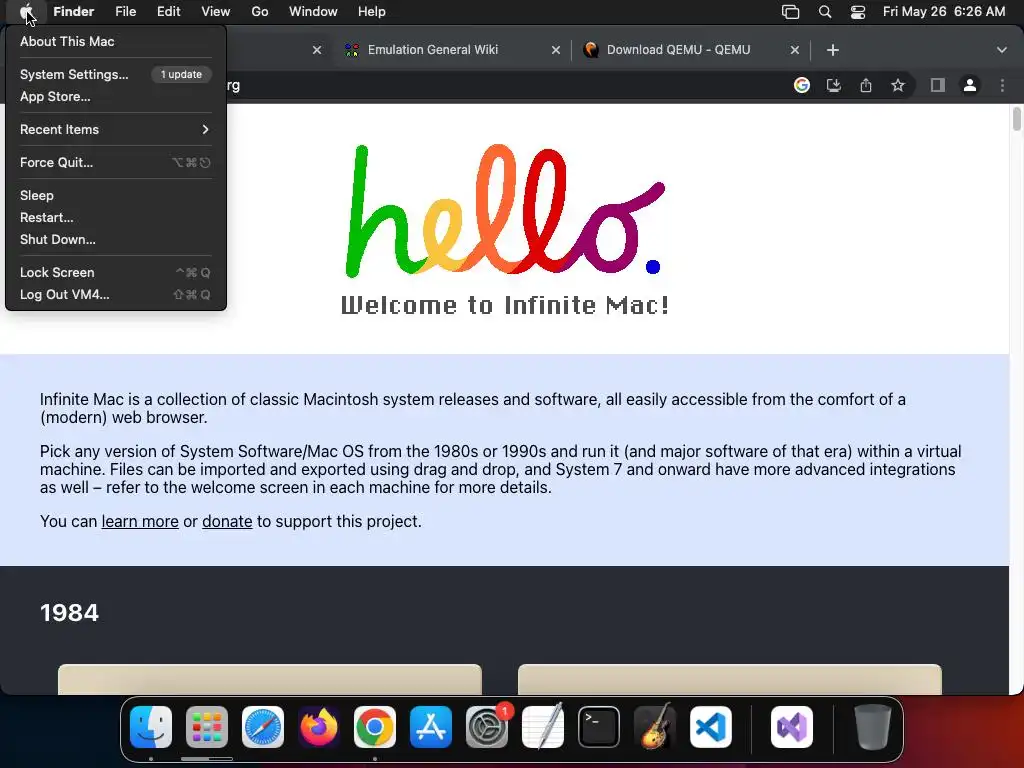Close the first browser tab

[x=317, y=50]
